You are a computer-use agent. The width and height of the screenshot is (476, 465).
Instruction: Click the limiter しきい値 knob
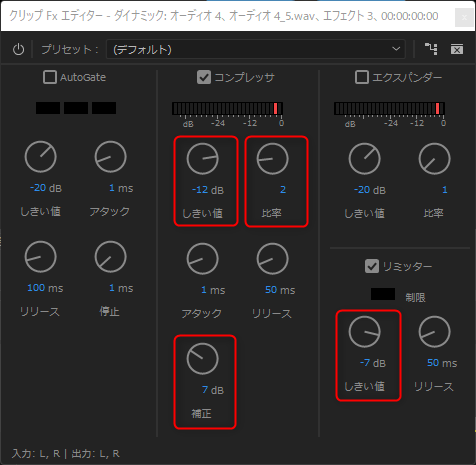pos(364,332)
